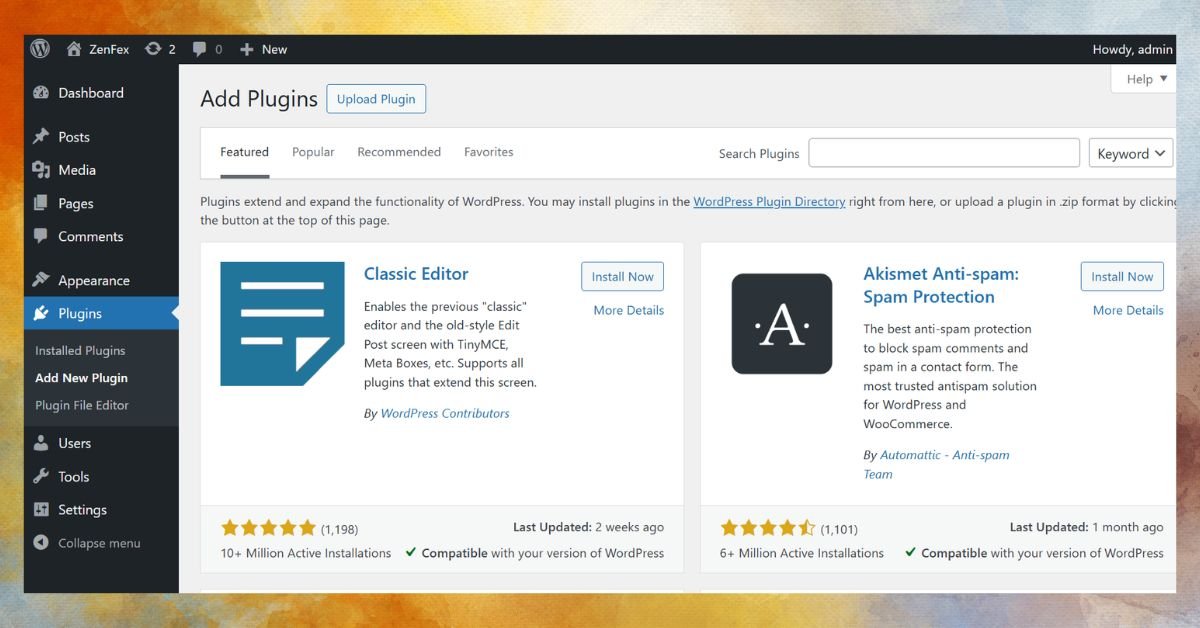This screenshot has height=628, width=1200.
Task: Open the Howdy, admin account menu
Action: (x=1132, y=49)
